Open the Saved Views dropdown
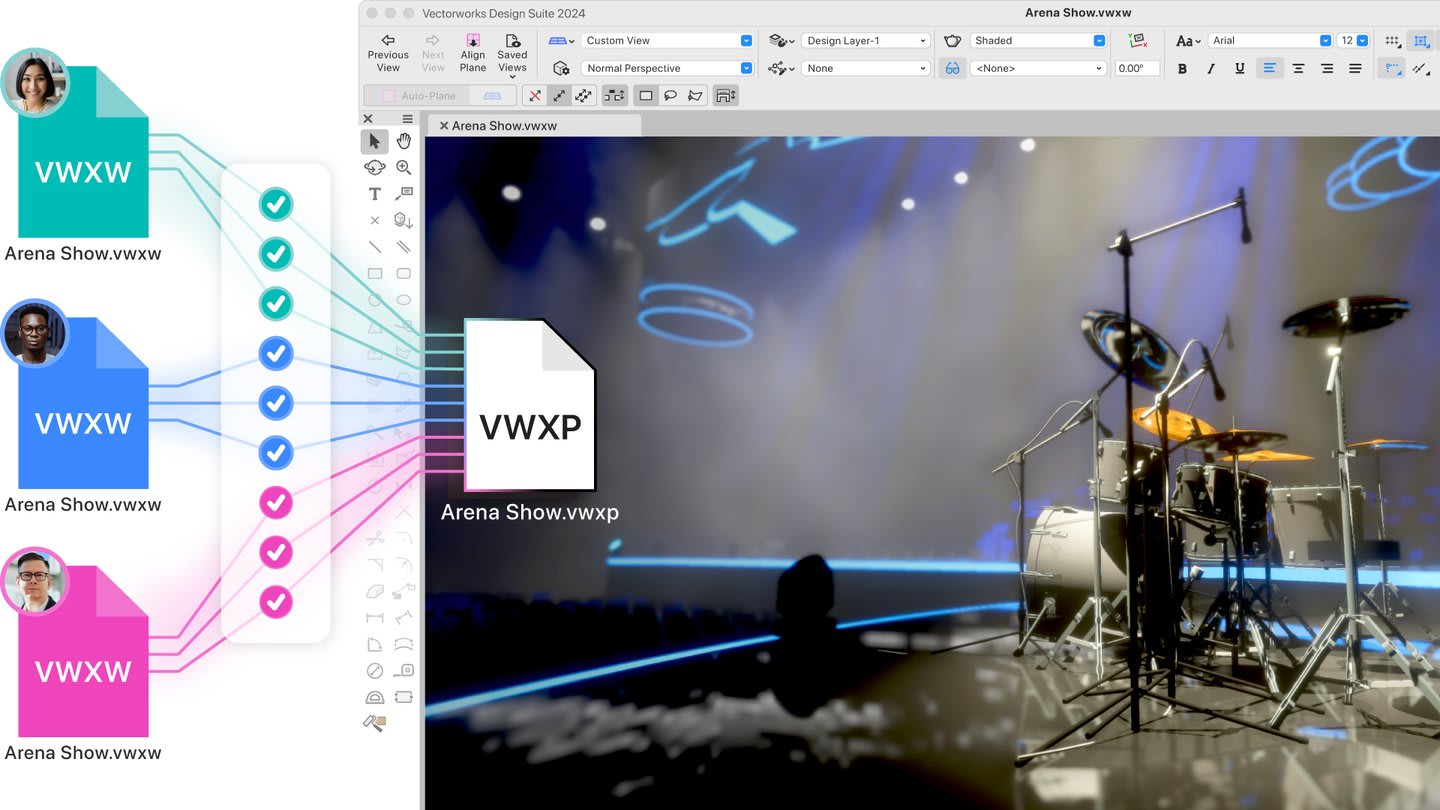This screenshot has height=810, width=1440. (x=512, y=54)
